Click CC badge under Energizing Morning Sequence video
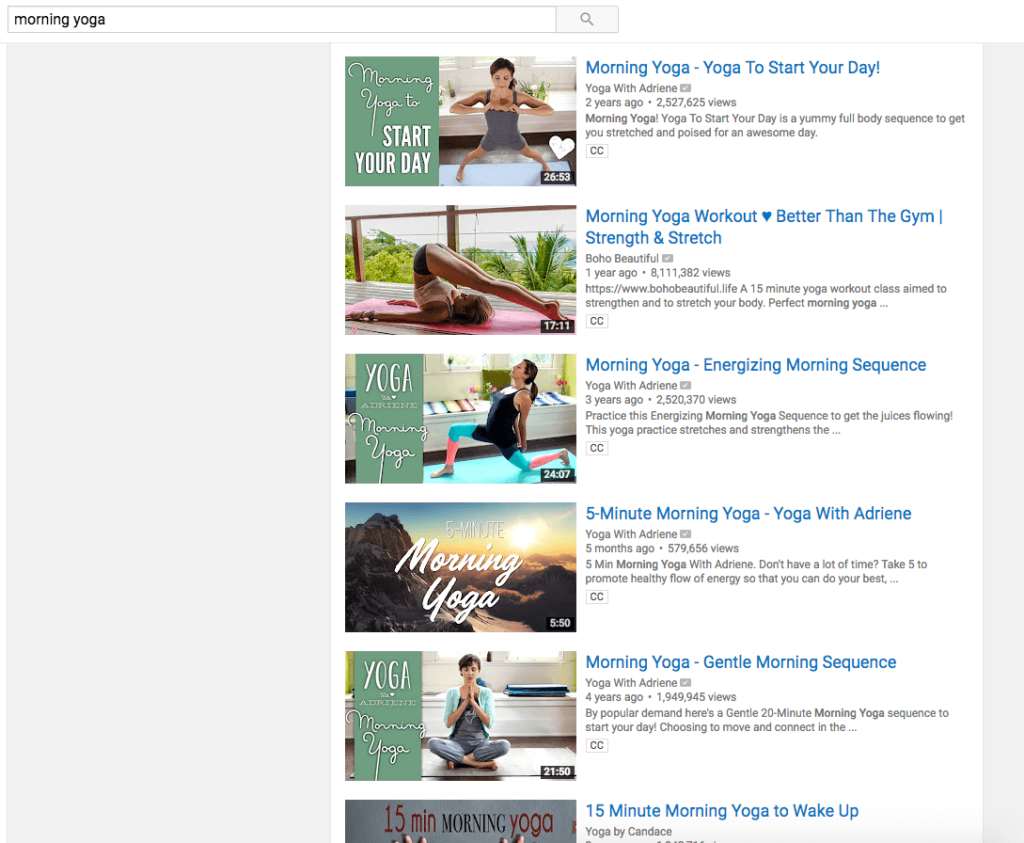The height and width of the screenshot is (843, 1024). pos(597,448)
